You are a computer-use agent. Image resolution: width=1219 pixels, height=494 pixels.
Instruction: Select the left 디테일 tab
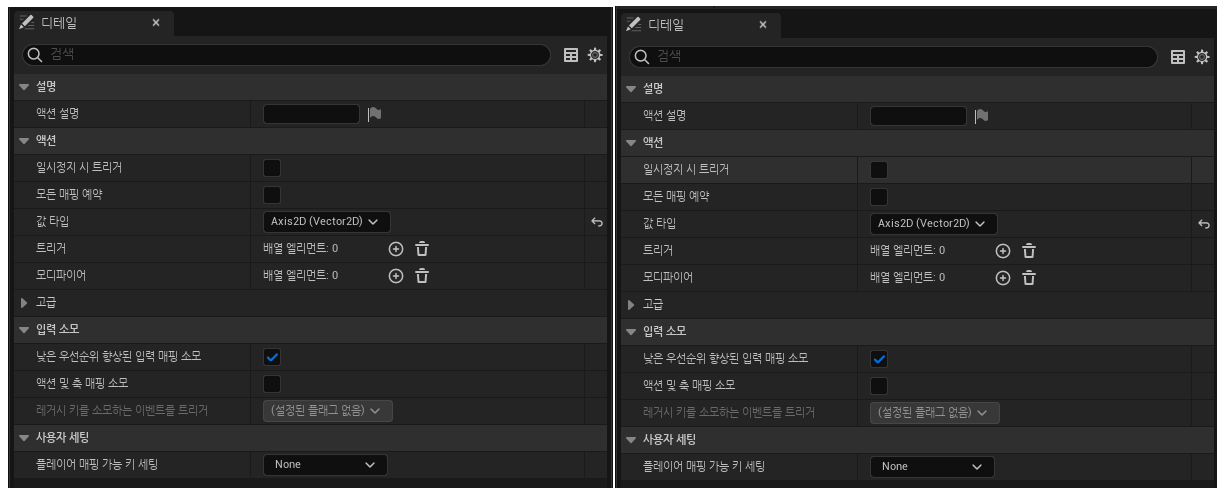(x=95, y=22)
